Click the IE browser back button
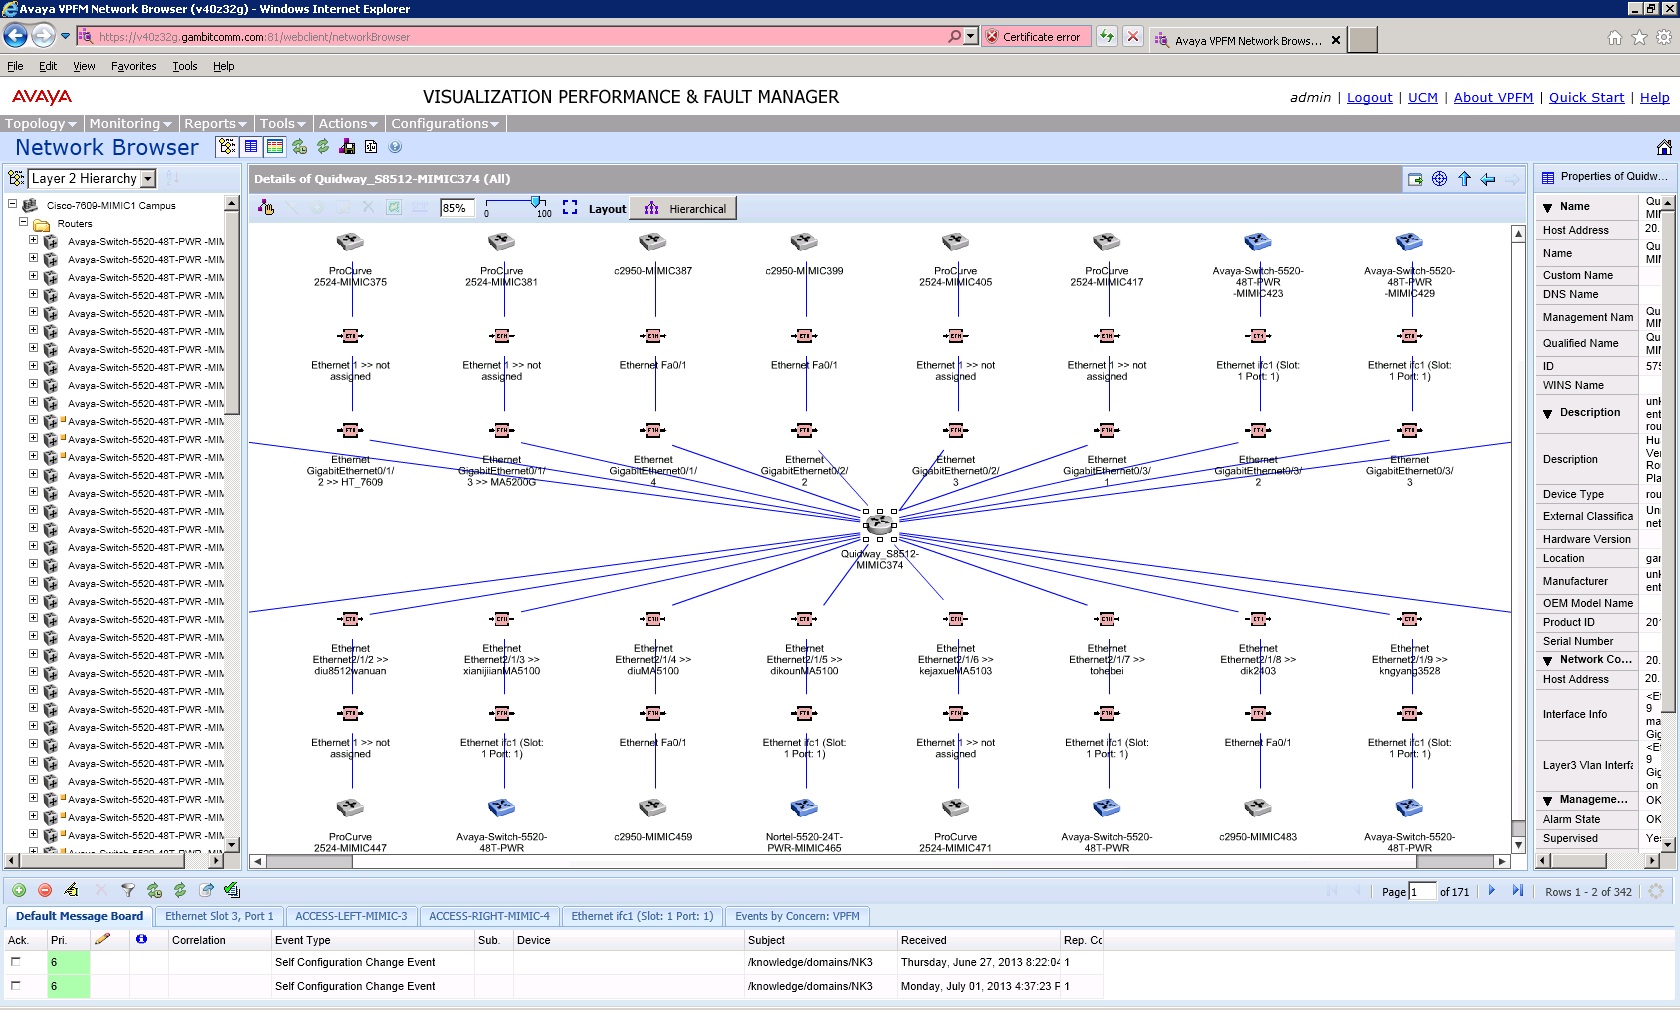 pos(15,36)
